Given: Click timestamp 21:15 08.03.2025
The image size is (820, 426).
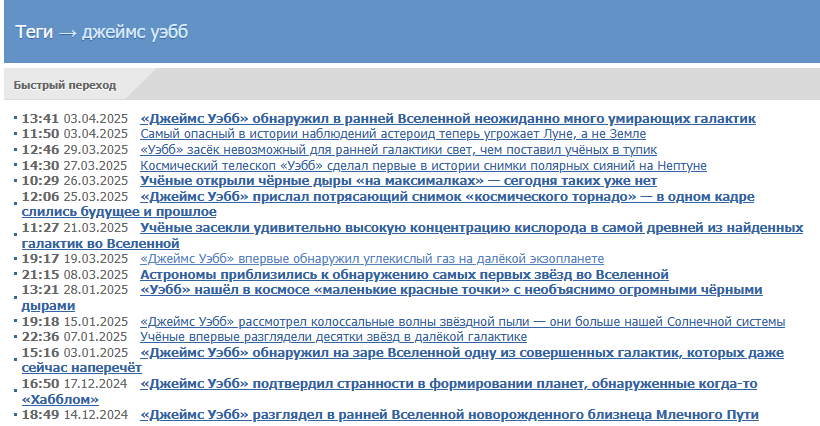Looking at the screenshot, I should 74,275.
